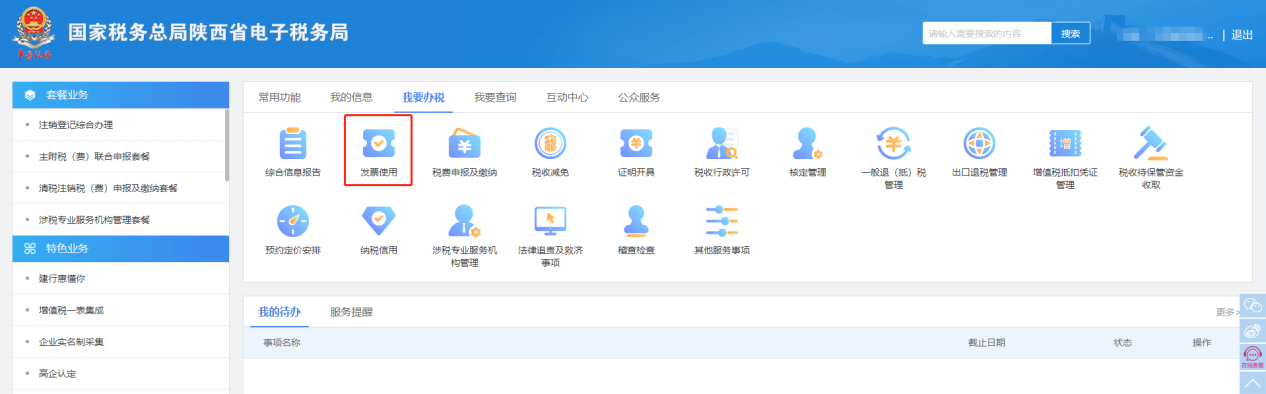Choose the 证明开具 icon
This screenshot has height=394, width=1266.
tap(636, 145)
